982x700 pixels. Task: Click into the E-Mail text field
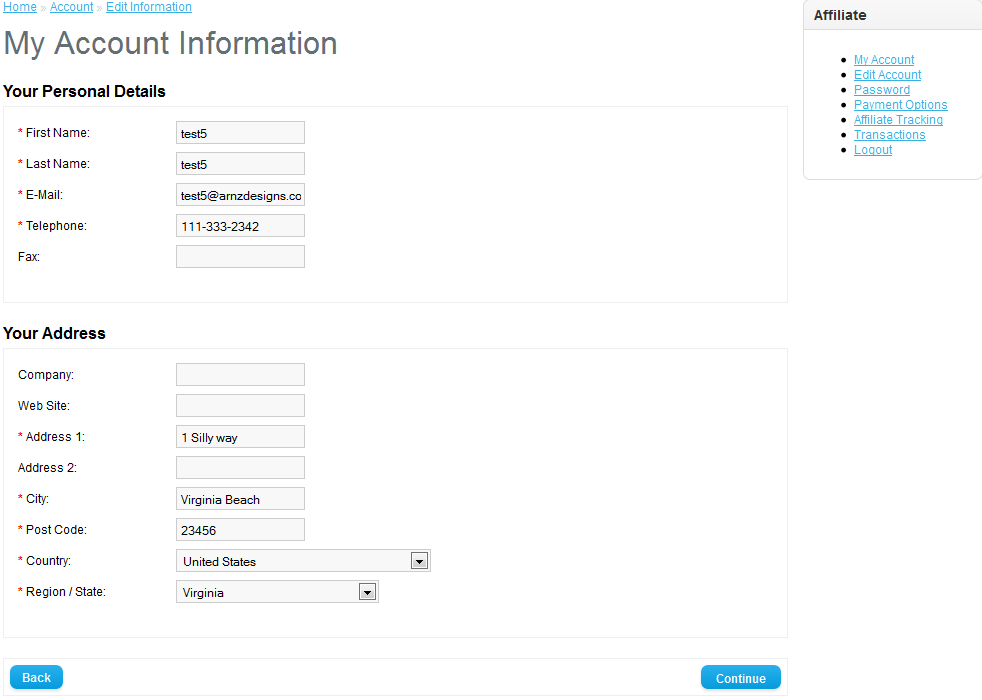240,195
